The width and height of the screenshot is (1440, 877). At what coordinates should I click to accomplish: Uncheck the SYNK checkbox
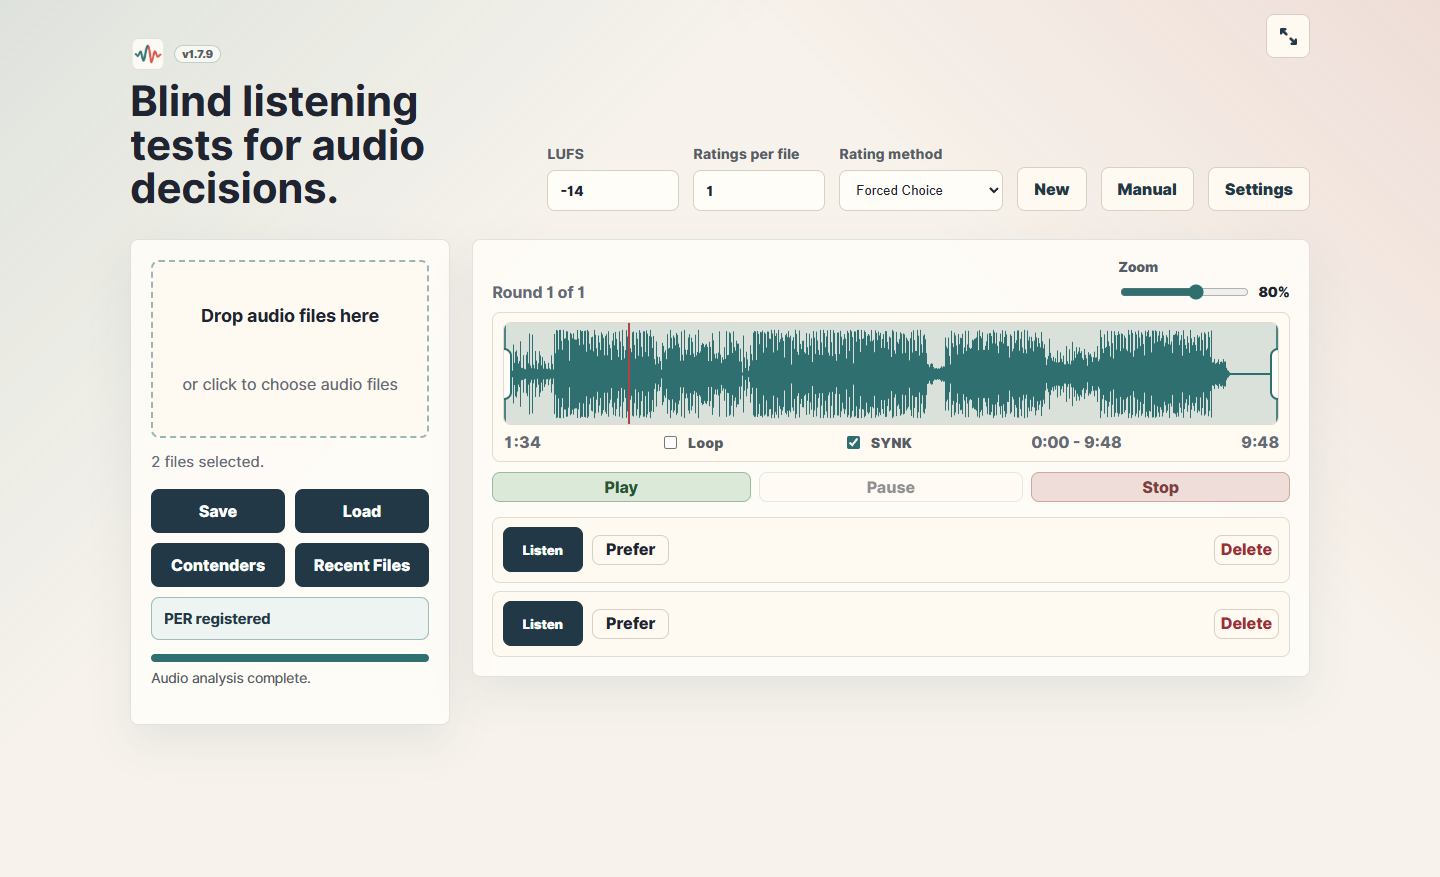(x=854, y=443)
